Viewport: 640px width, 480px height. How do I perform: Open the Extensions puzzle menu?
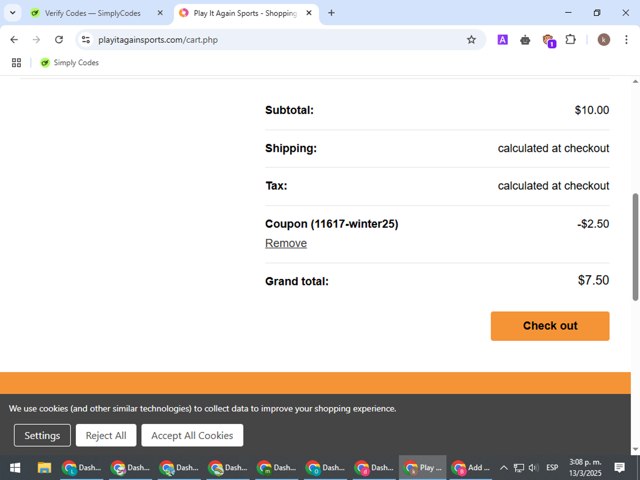[571, 40]
